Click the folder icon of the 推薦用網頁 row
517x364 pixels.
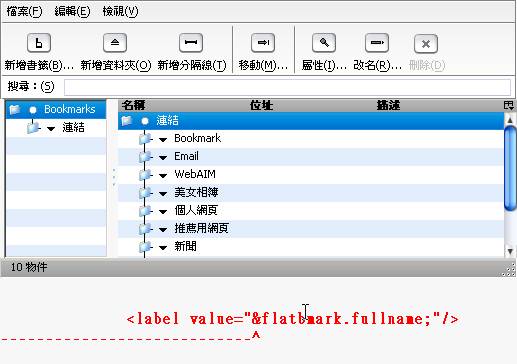(144, 229)
